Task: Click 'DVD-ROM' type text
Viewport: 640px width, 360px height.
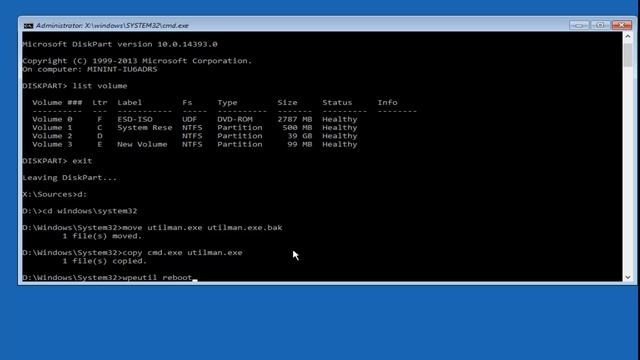Action: pos(235,119)
